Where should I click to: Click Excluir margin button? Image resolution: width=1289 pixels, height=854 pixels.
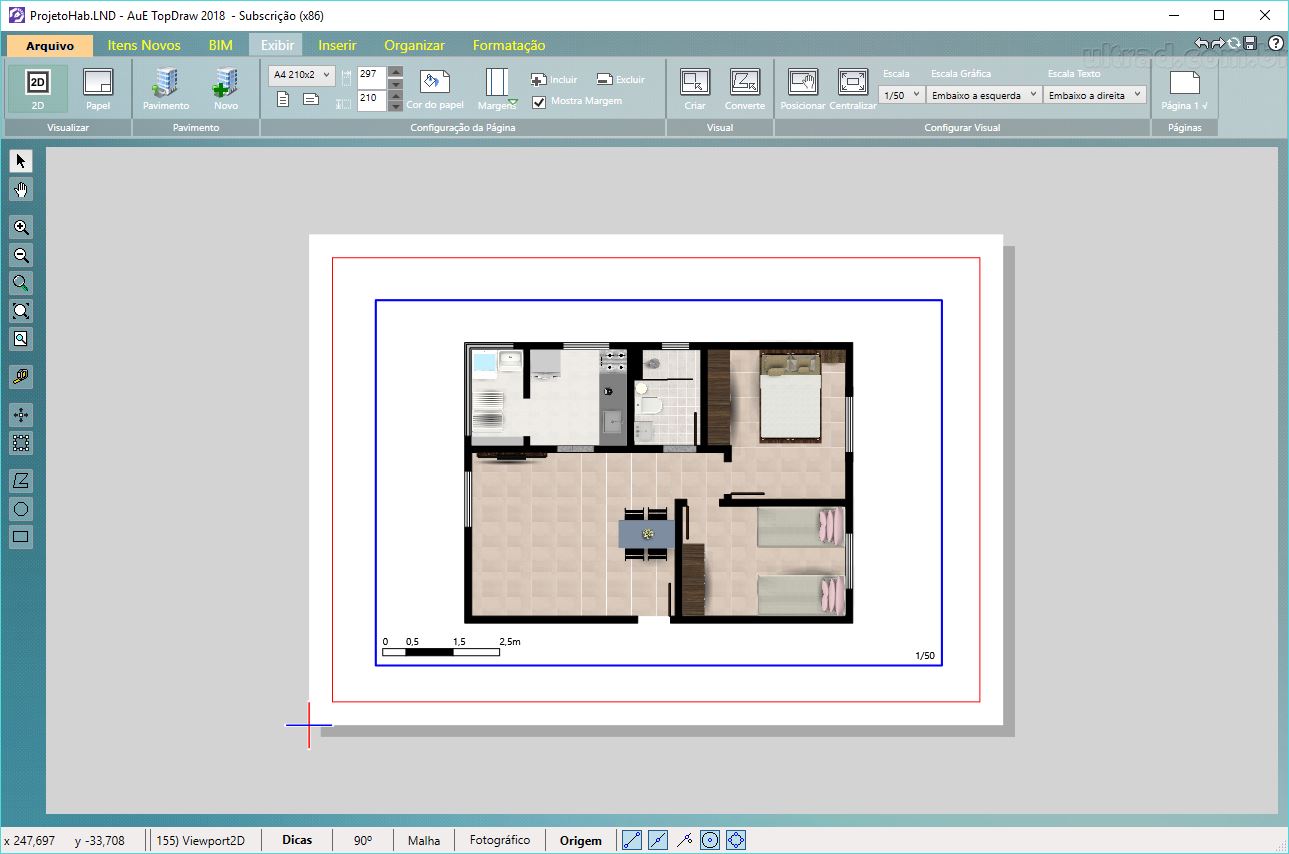621,79
